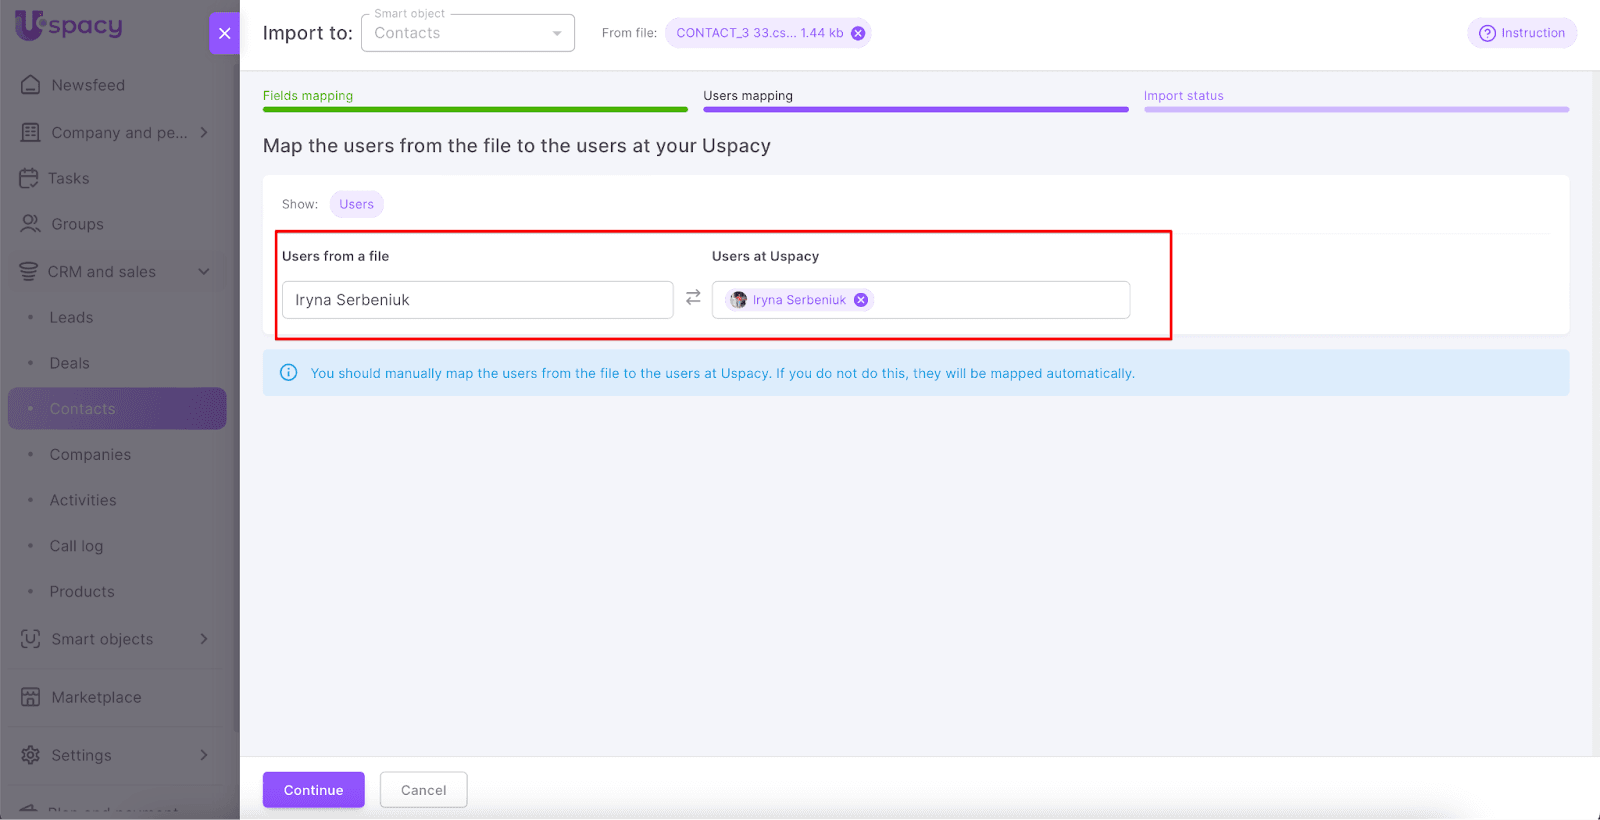Remove Iryna Serbeniuk from Uspacy users
The image size is (1600, 820).
click(x=861, y=300)
